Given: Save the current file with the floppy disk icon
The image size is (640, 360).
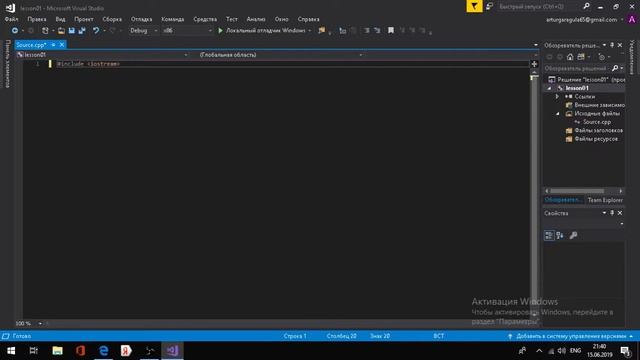Looking at the screenshot, I should coord(72,31).
